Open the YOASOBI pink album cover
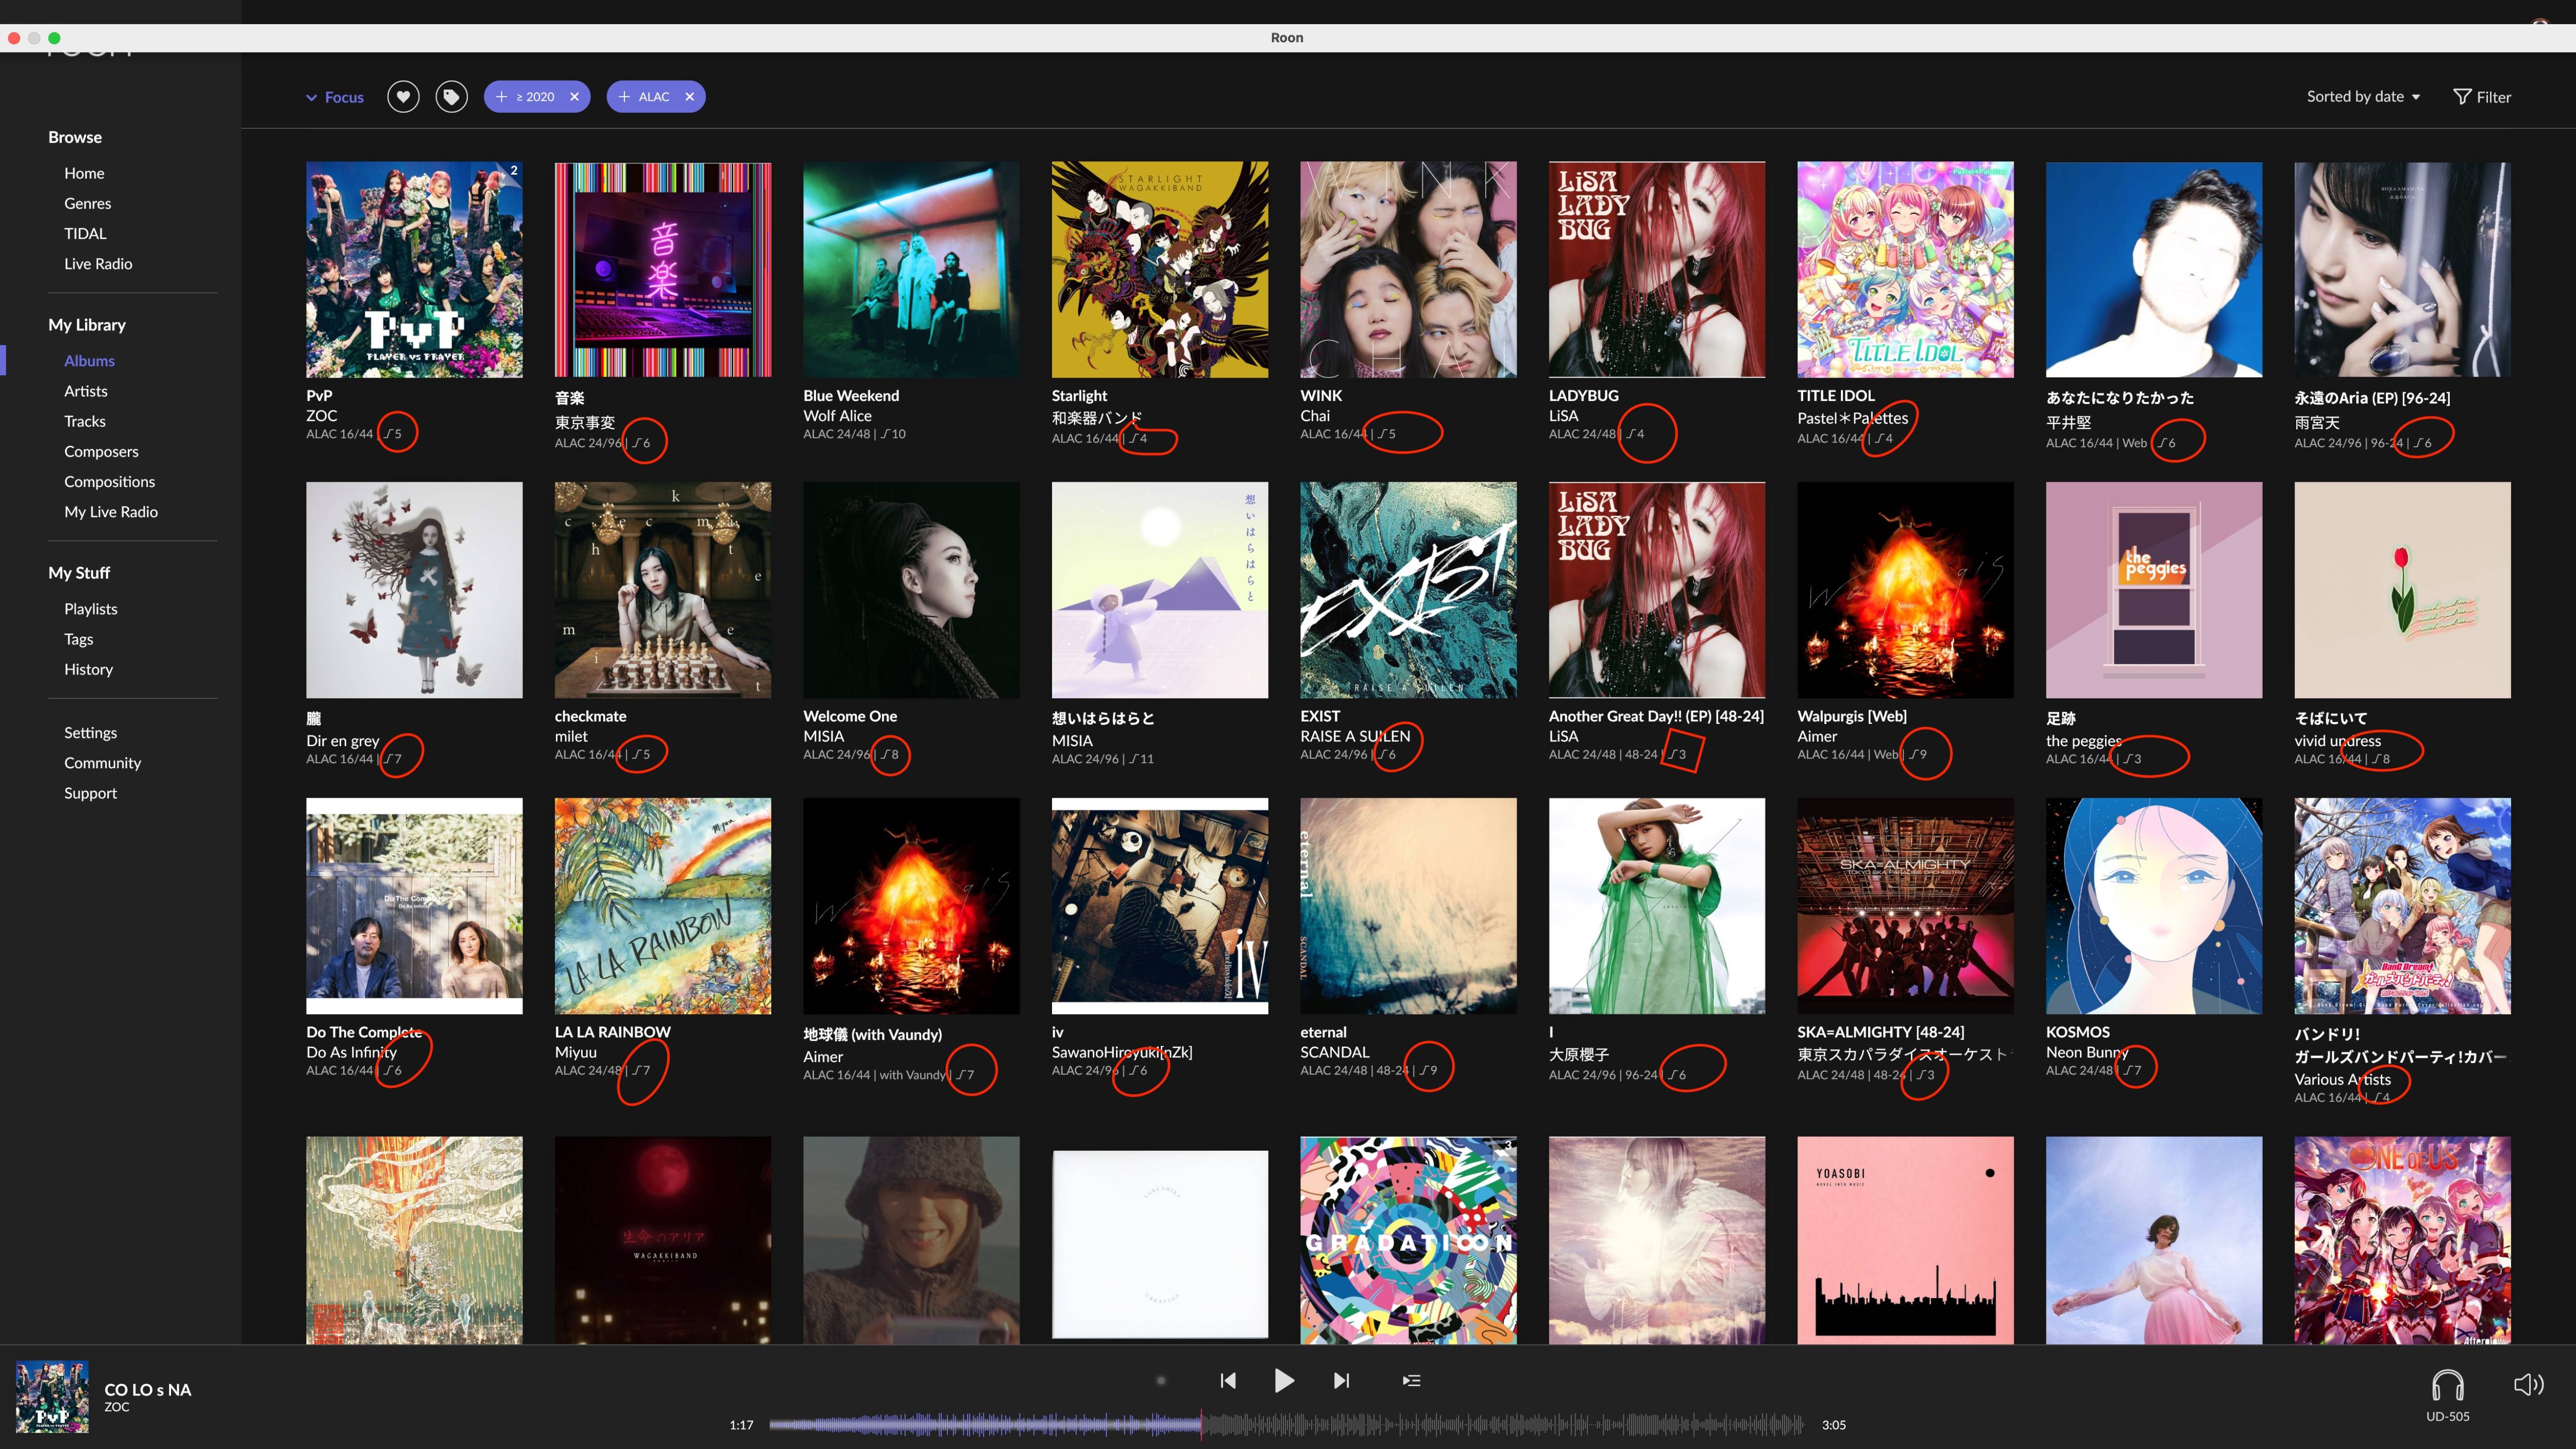The image size is (2576, 1449). 1905,1240
